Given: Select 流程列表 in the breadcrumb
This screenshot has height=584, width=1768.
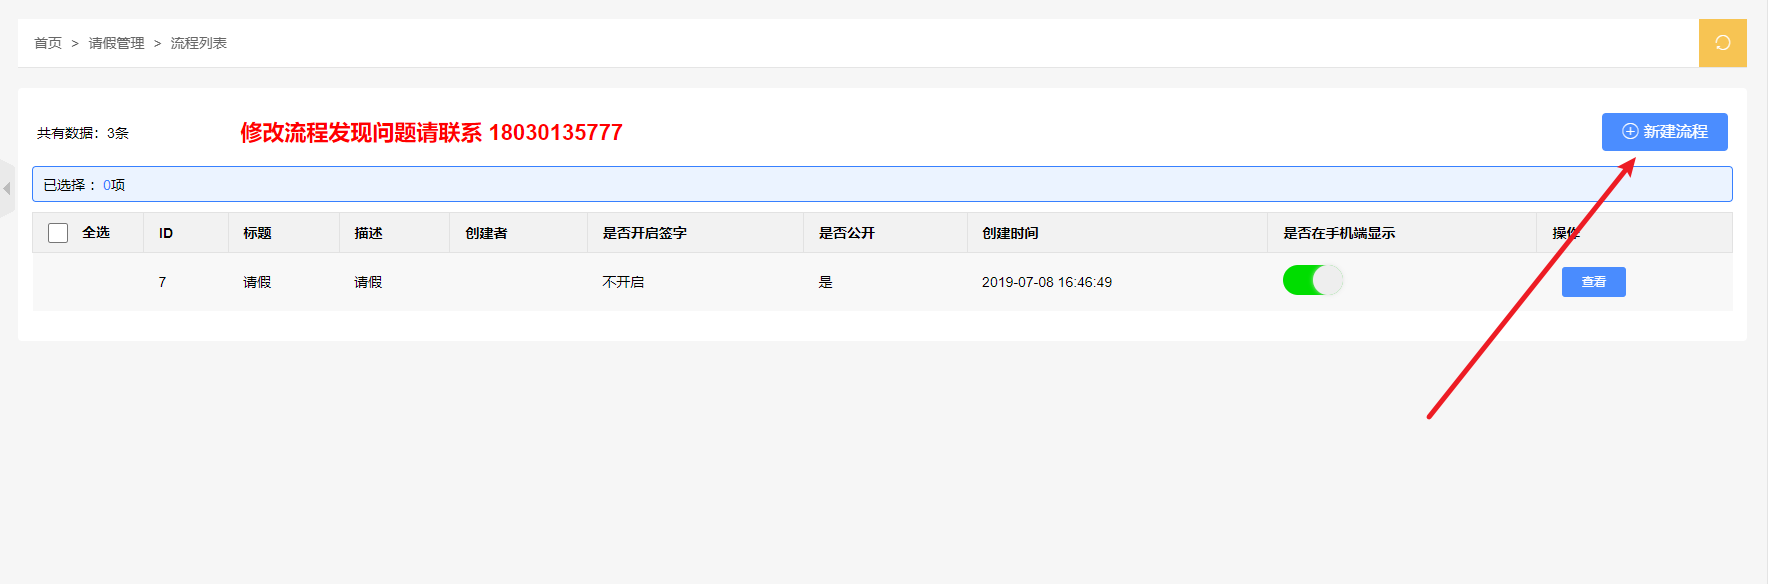Looking at the screenshot, I should [198, 43].
